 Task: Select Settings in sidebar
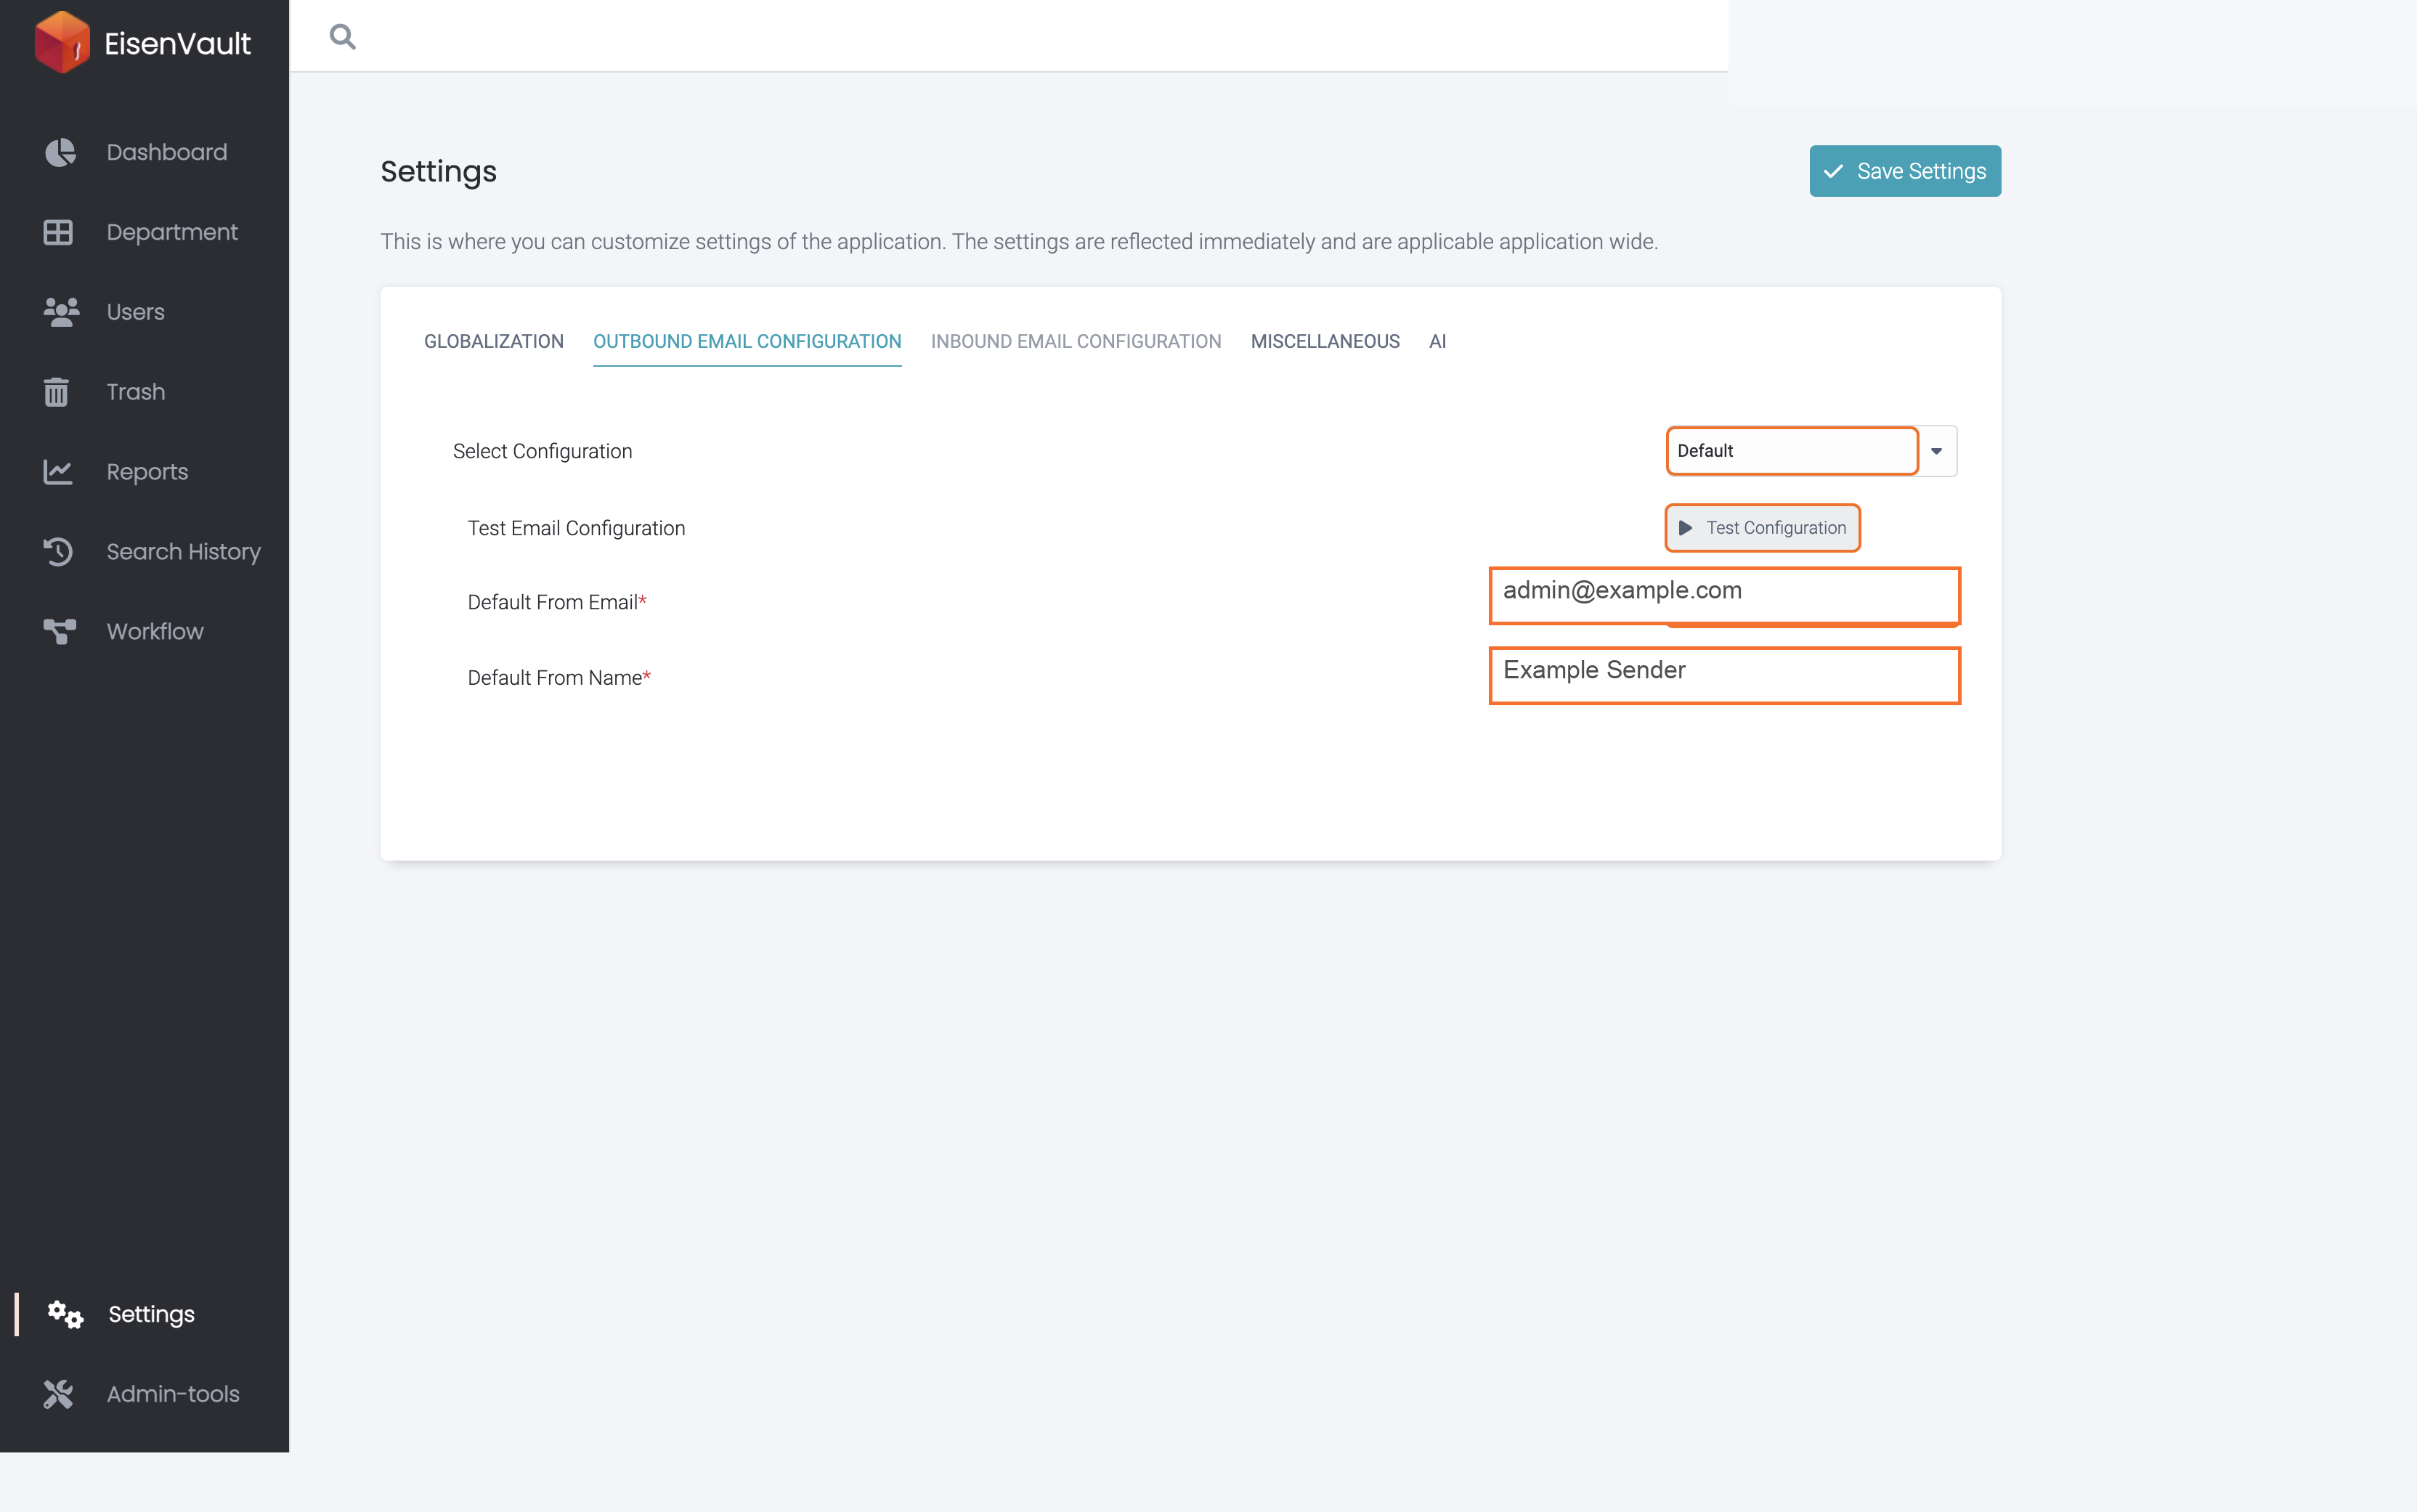[x=144, y=1314]
